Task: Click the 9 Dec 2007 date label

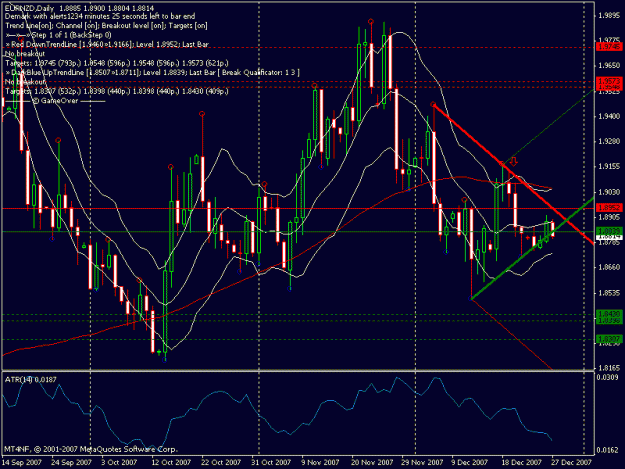Action: pyautogui.click(x=470, y=462)
